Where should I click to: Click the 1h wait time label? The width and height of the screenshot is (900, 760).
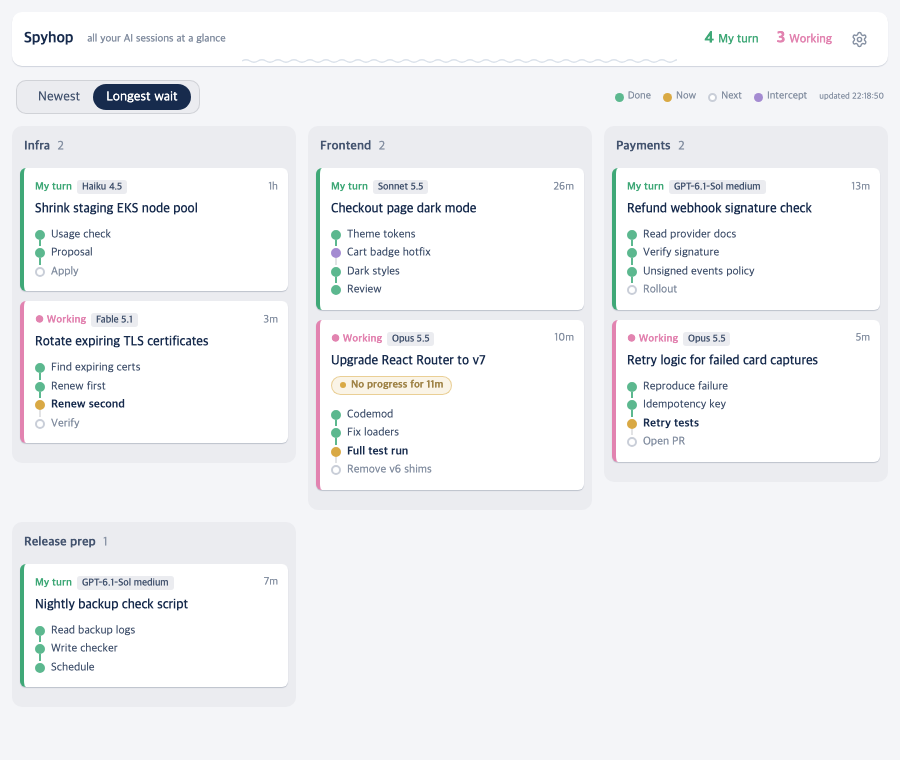pyautogui.click(x=273, y=186)
